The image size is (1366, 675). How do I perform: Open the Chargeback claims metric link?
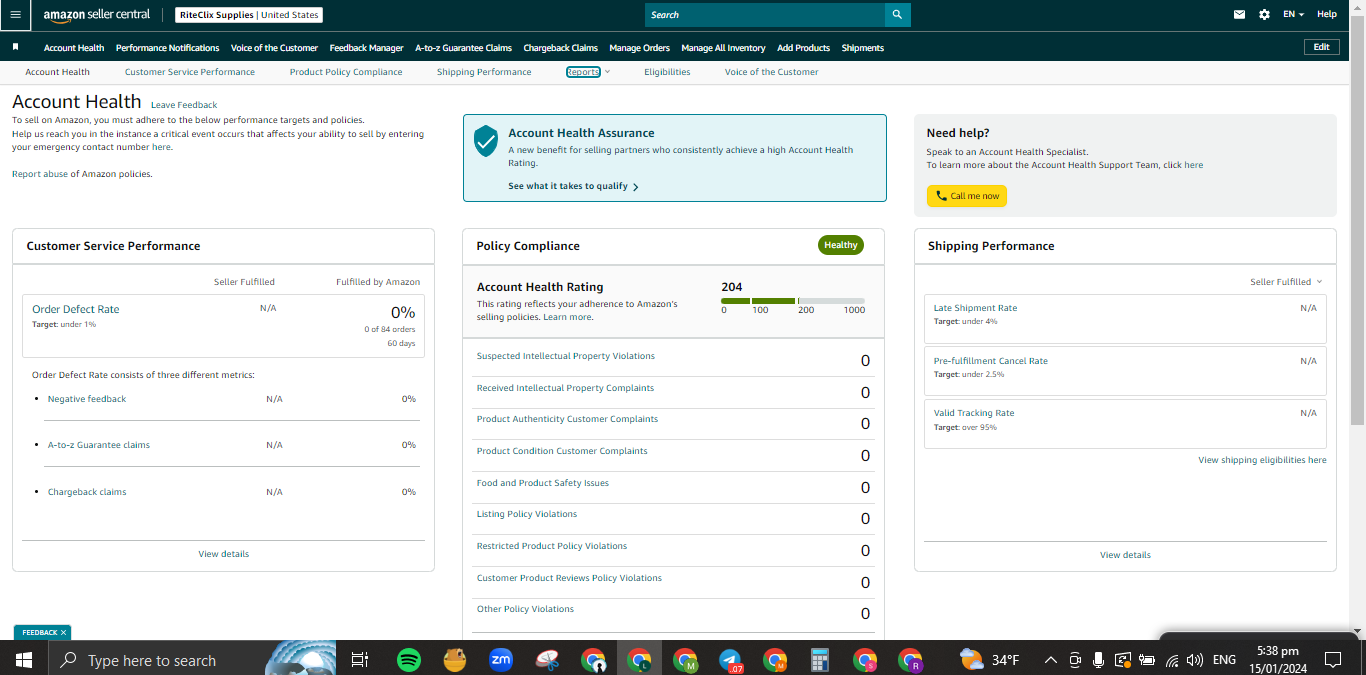click(87, 492)
